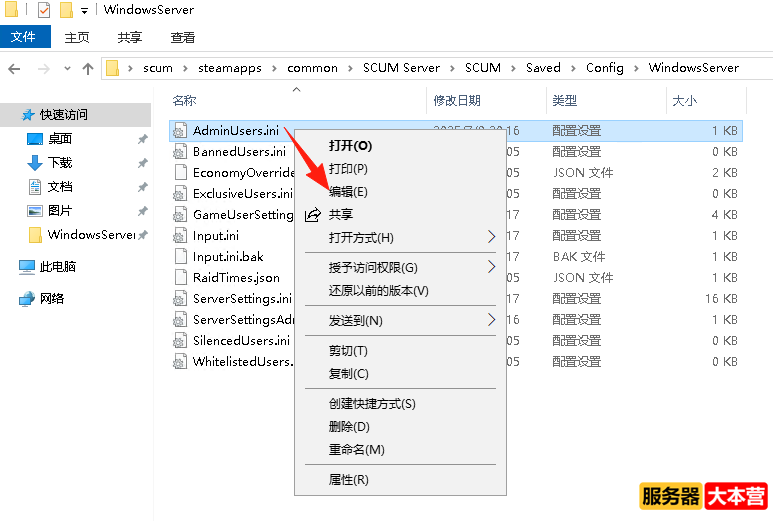
Task: Click chevron after Config in path
Action: (x=636, y=69)
